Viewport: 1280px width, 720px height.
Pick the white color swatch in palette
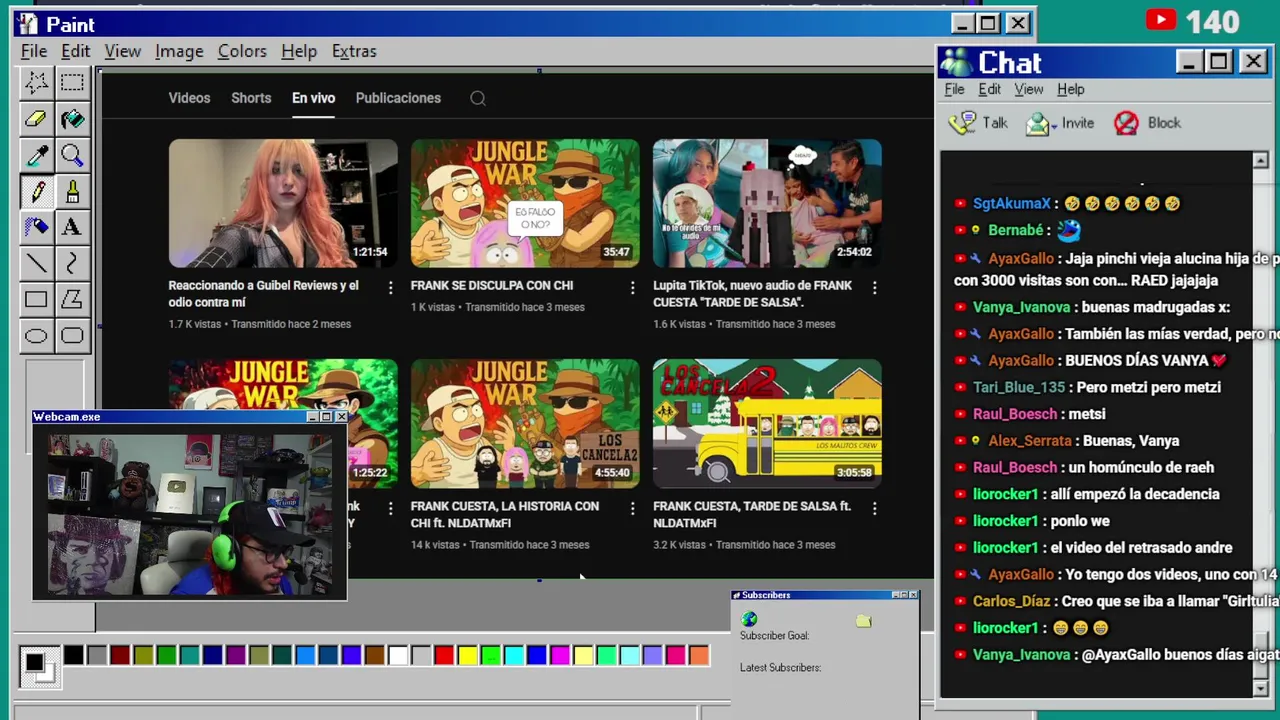(x=398, y=655)
